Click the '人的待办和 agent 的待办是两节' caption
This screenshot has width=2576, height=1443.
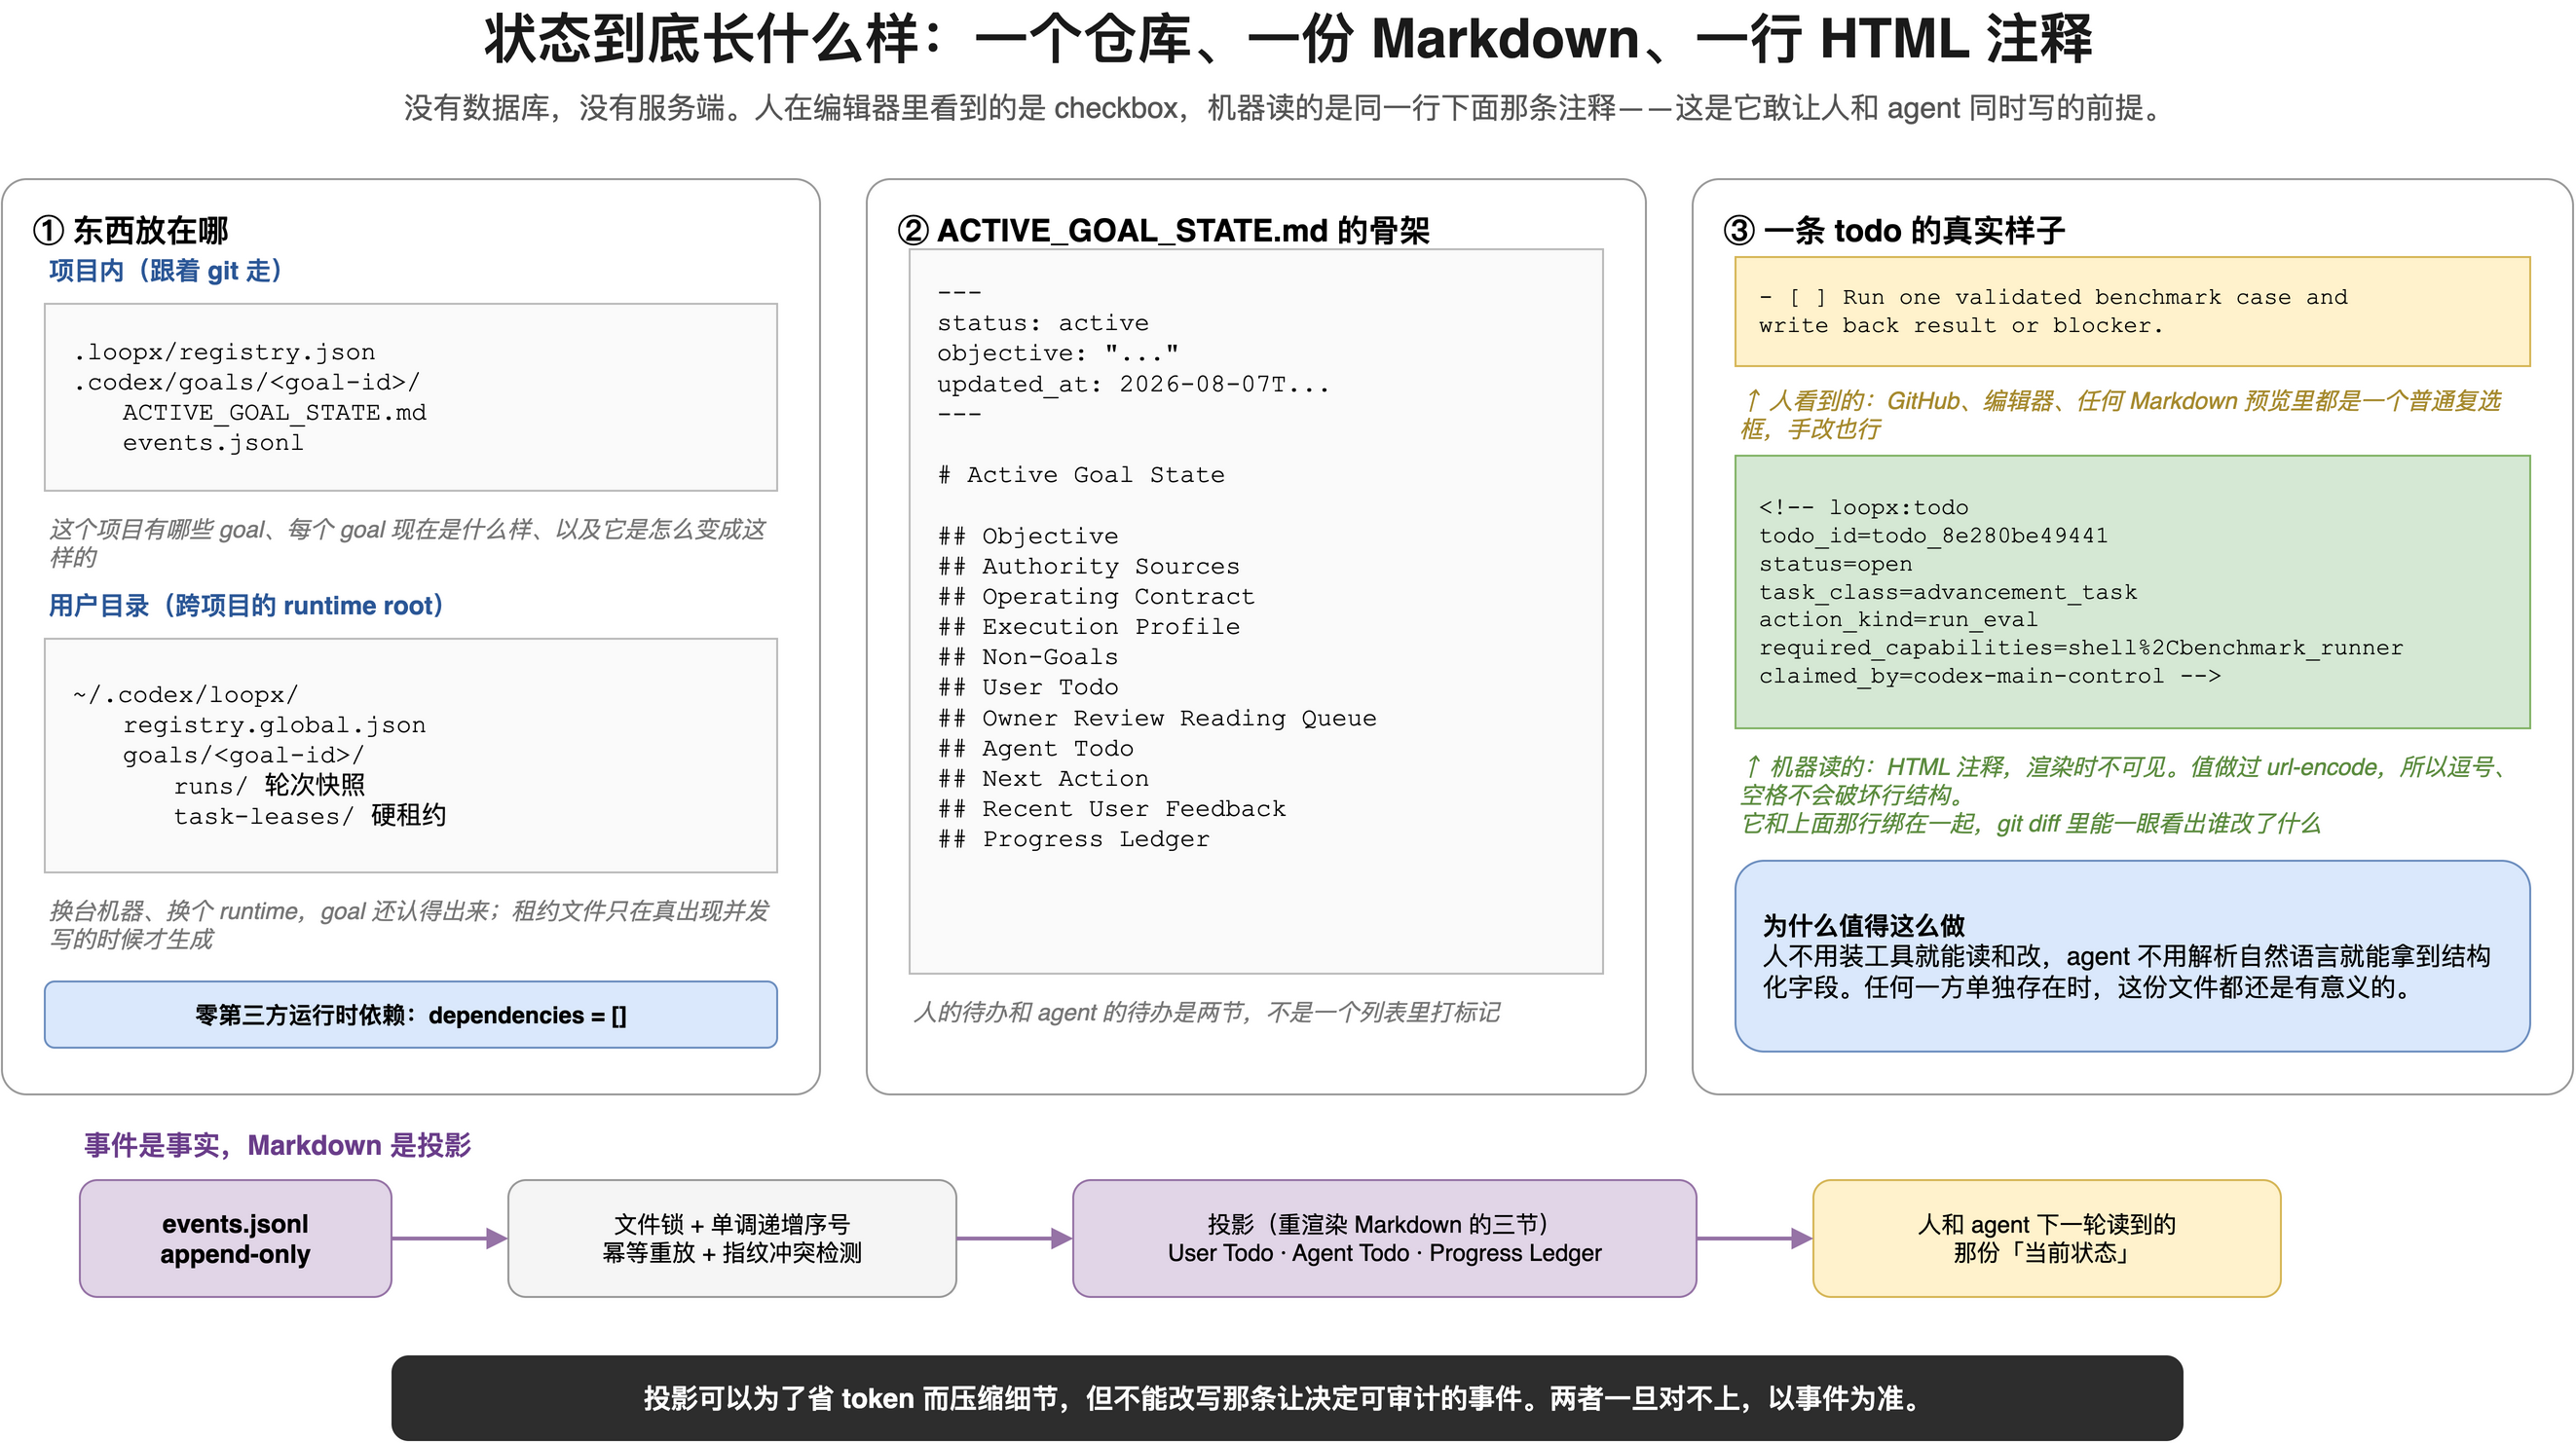click(1206, 1012)
